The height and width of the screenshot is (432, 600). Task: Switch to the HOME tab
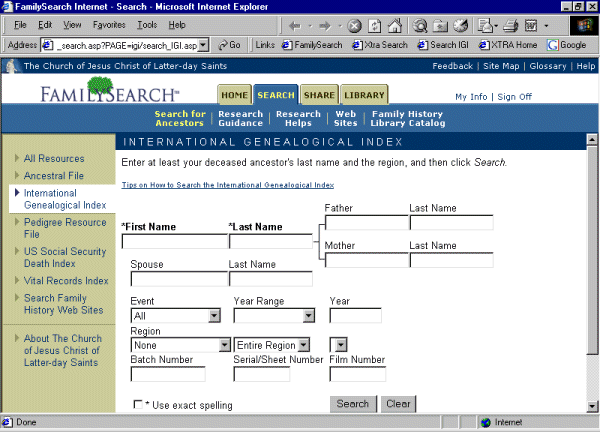click(x=235, y=95)
